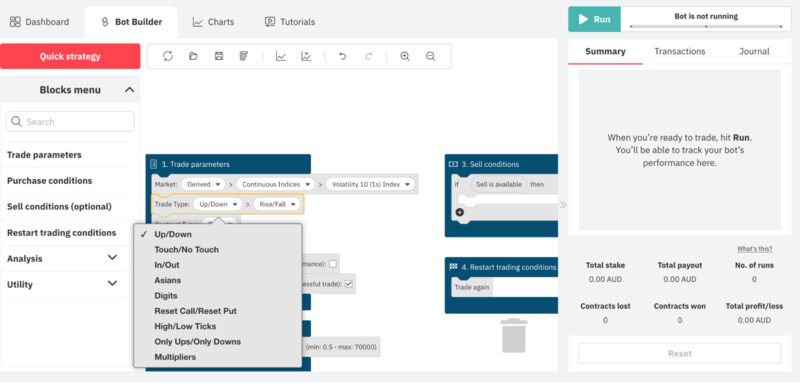
Task: Open the Continuous Indices dropdown
Action: [x=276, y=185]
